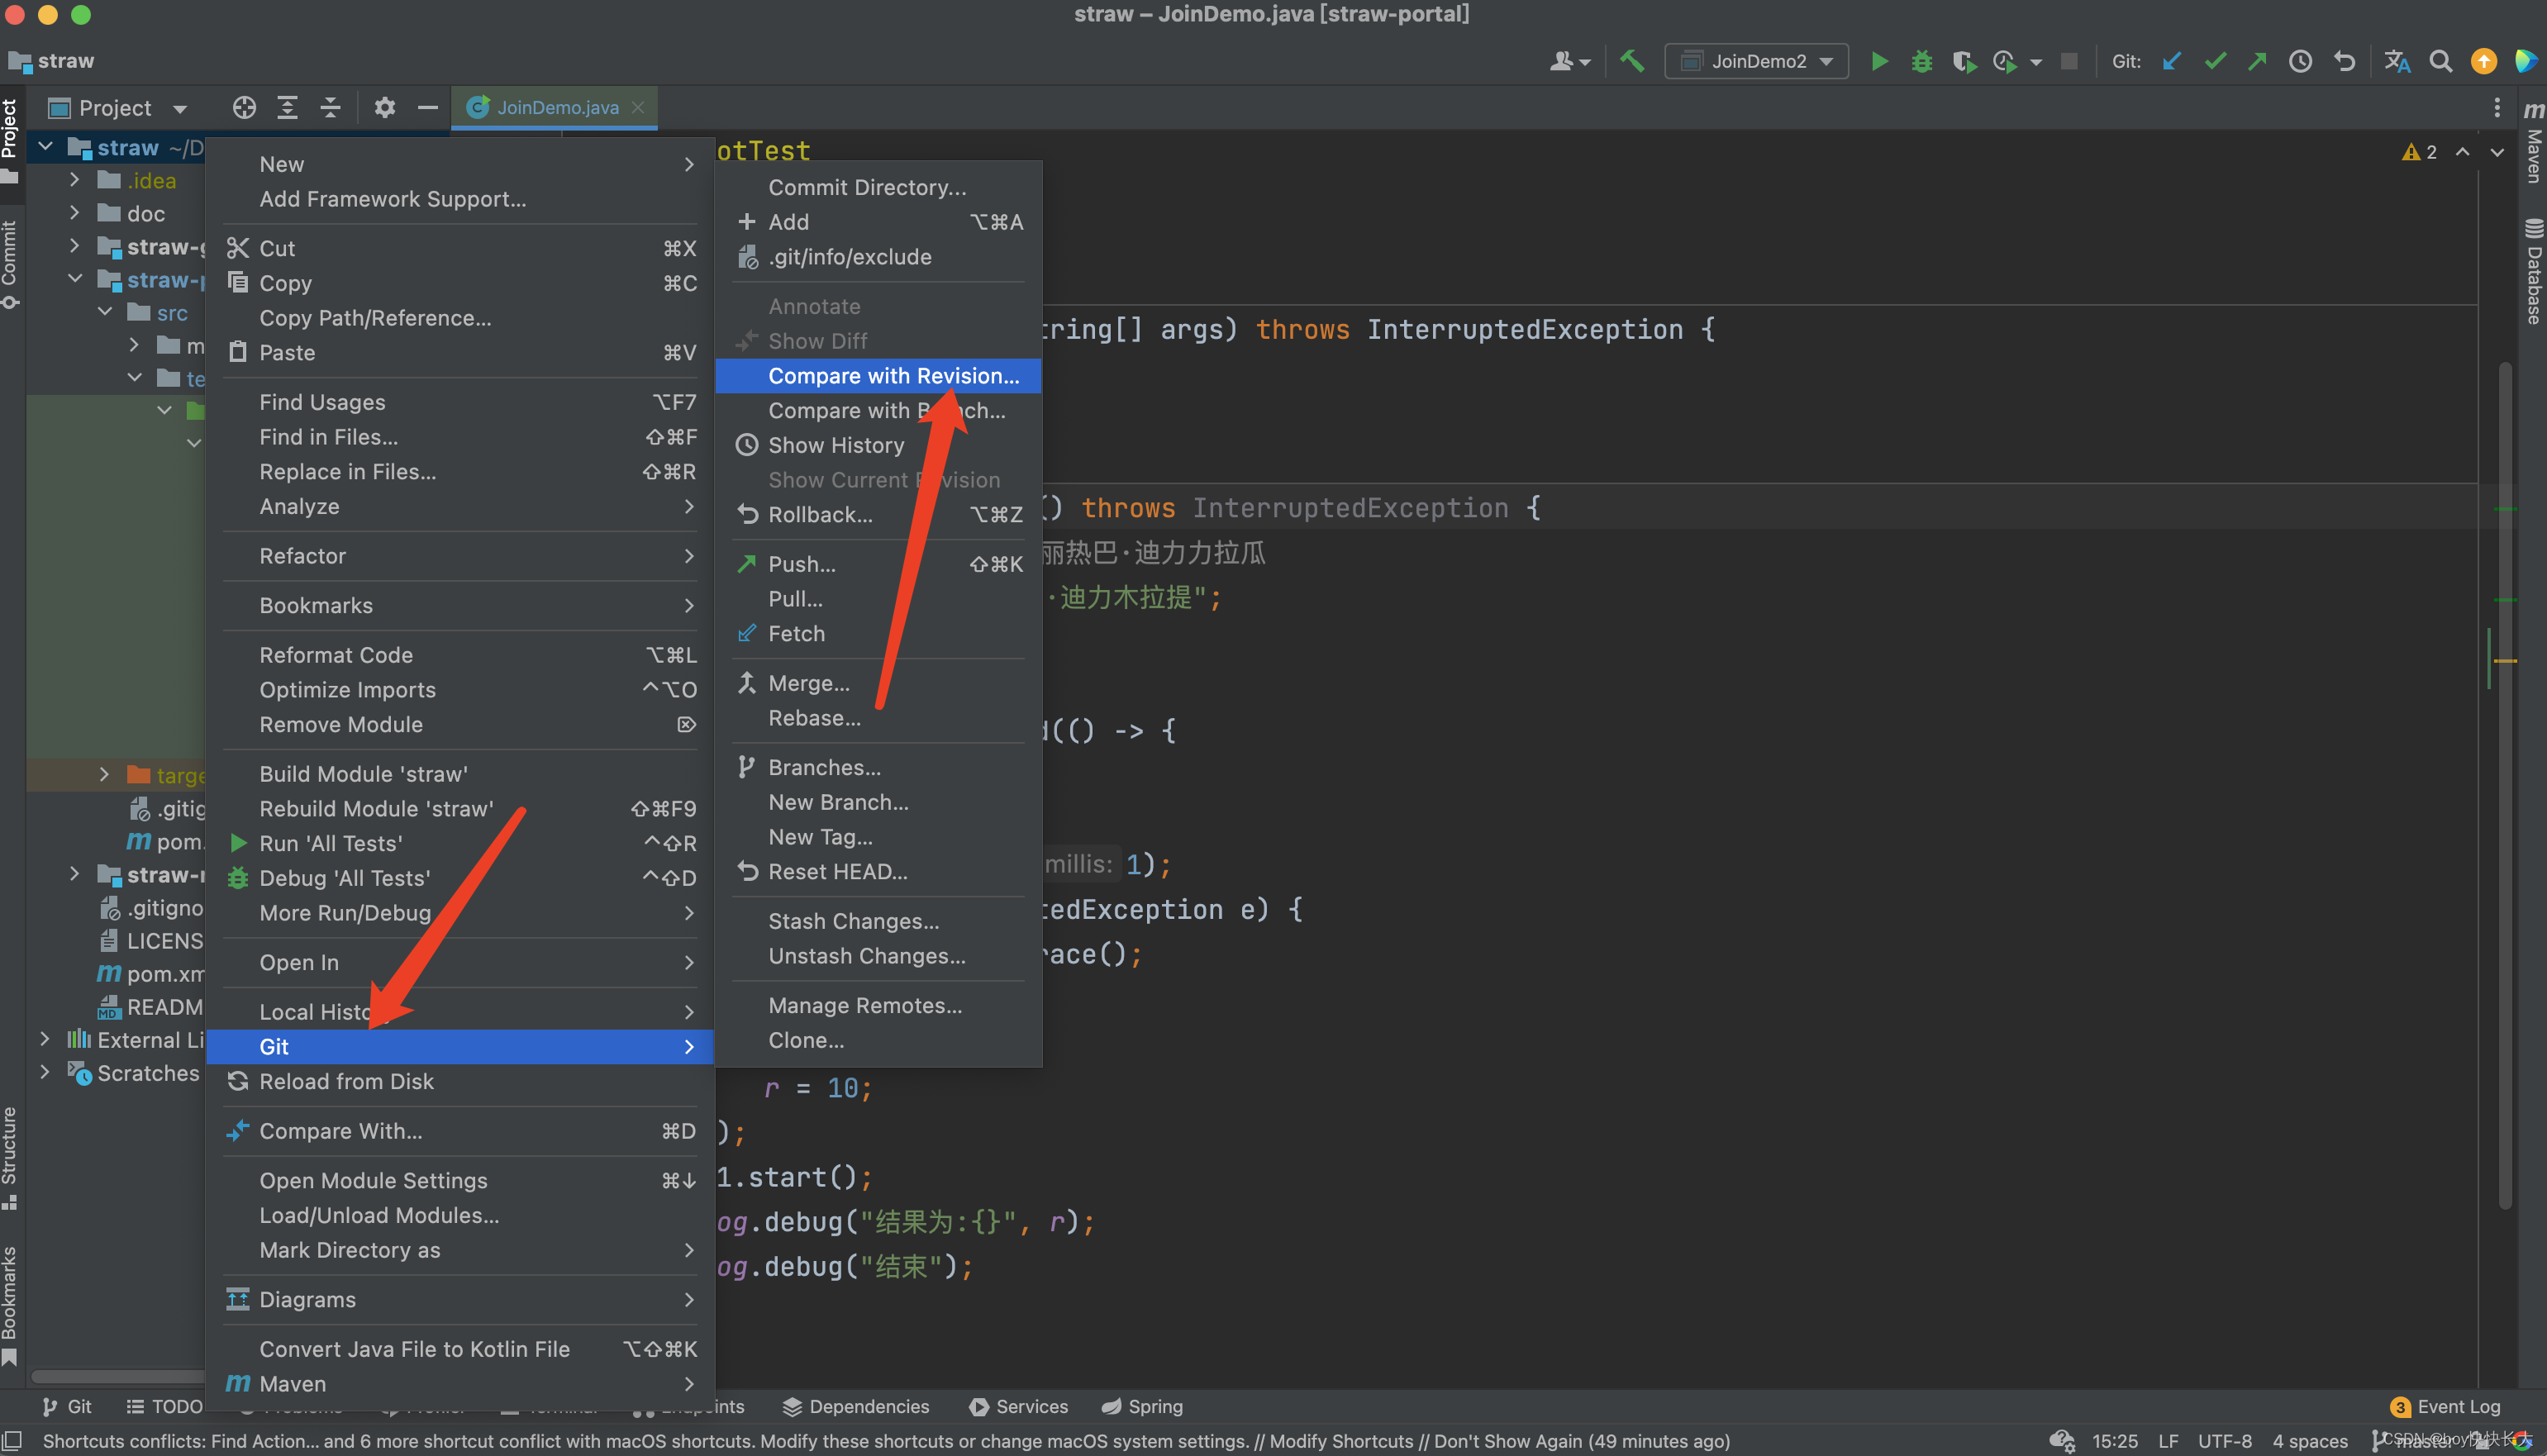Run with coverage shield icon
Screen dimensions: 2547x1456
pyautogui.click(x=1964, y=61)
